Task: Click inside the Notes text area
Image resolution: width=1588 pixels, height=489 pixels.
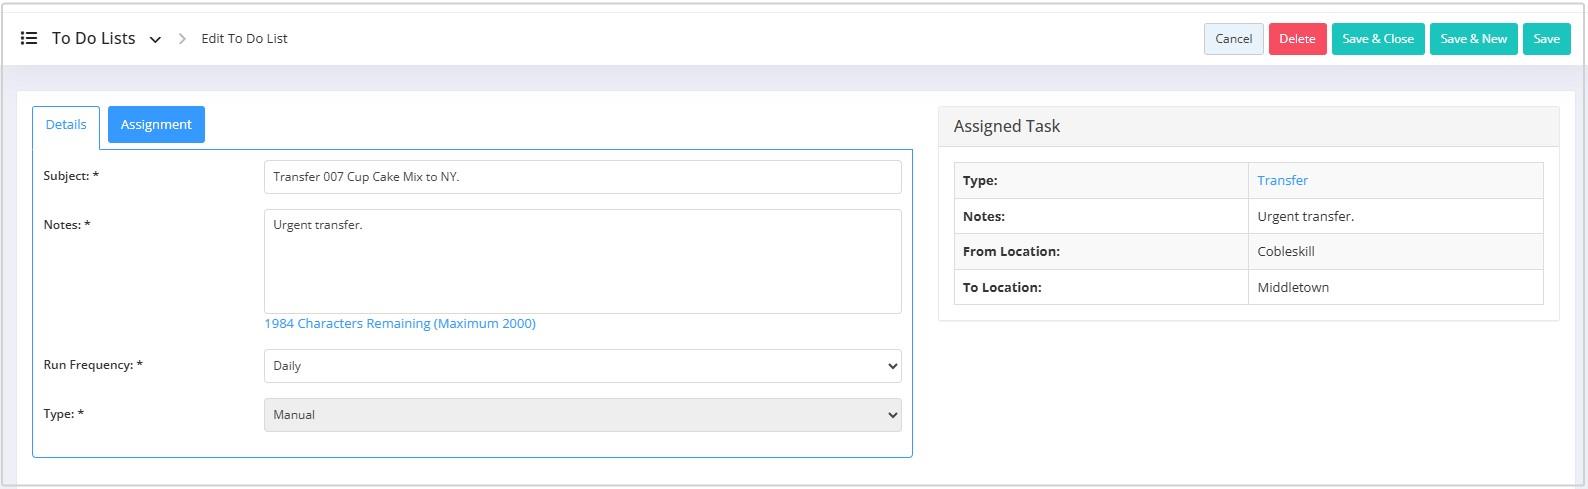Action: point(582,261)
